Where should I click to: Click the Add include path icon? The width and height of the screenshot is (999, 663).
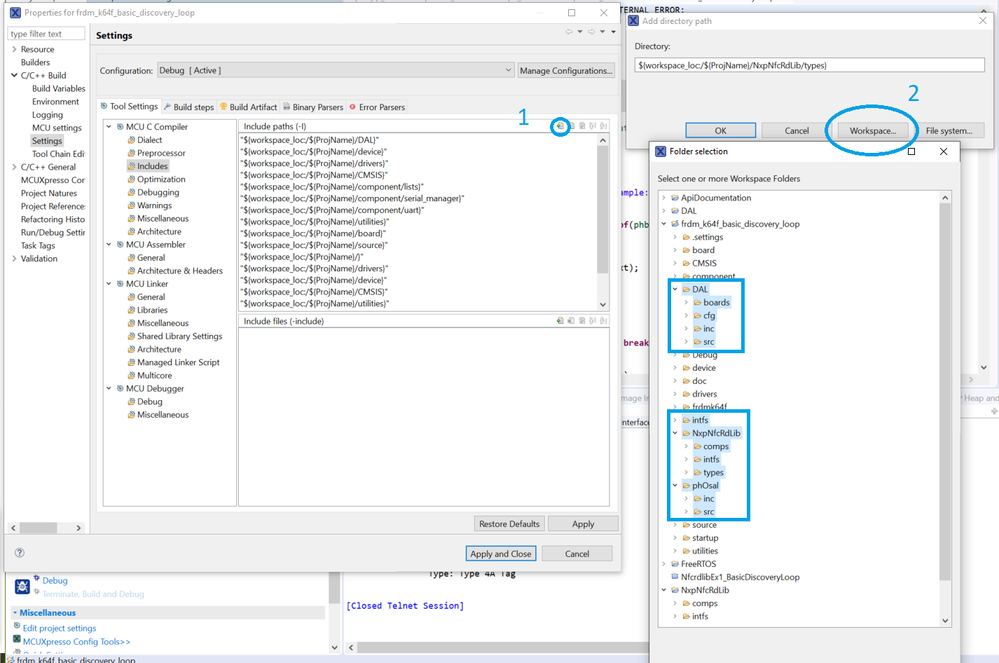point(560,126)
